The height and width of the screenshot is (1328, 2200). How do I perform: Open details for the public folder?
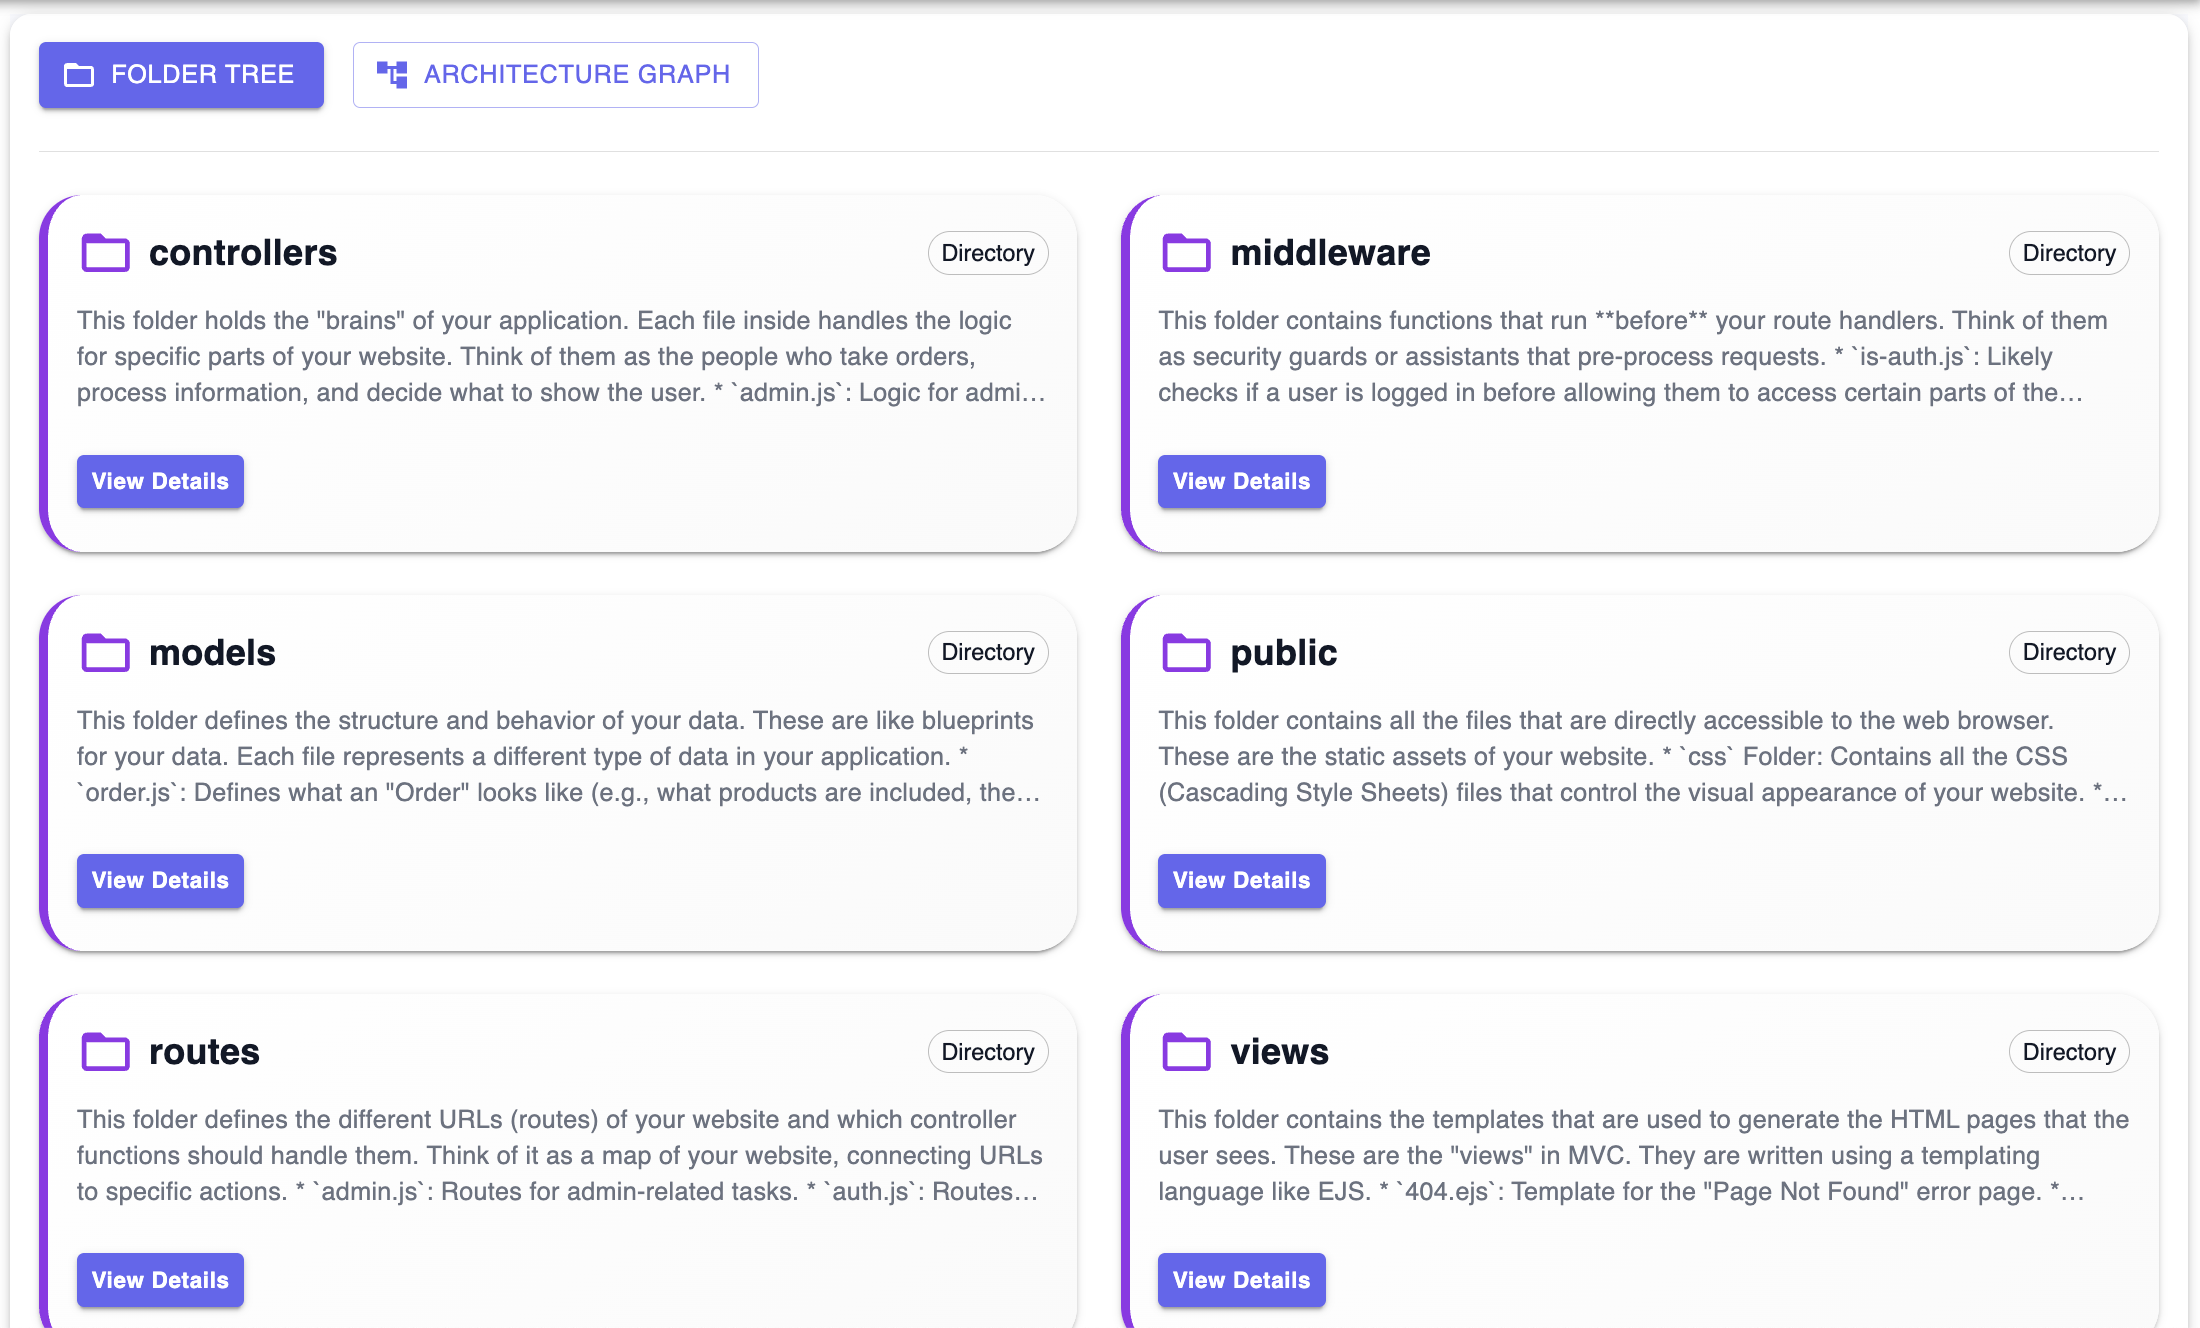pos(1241,881)
